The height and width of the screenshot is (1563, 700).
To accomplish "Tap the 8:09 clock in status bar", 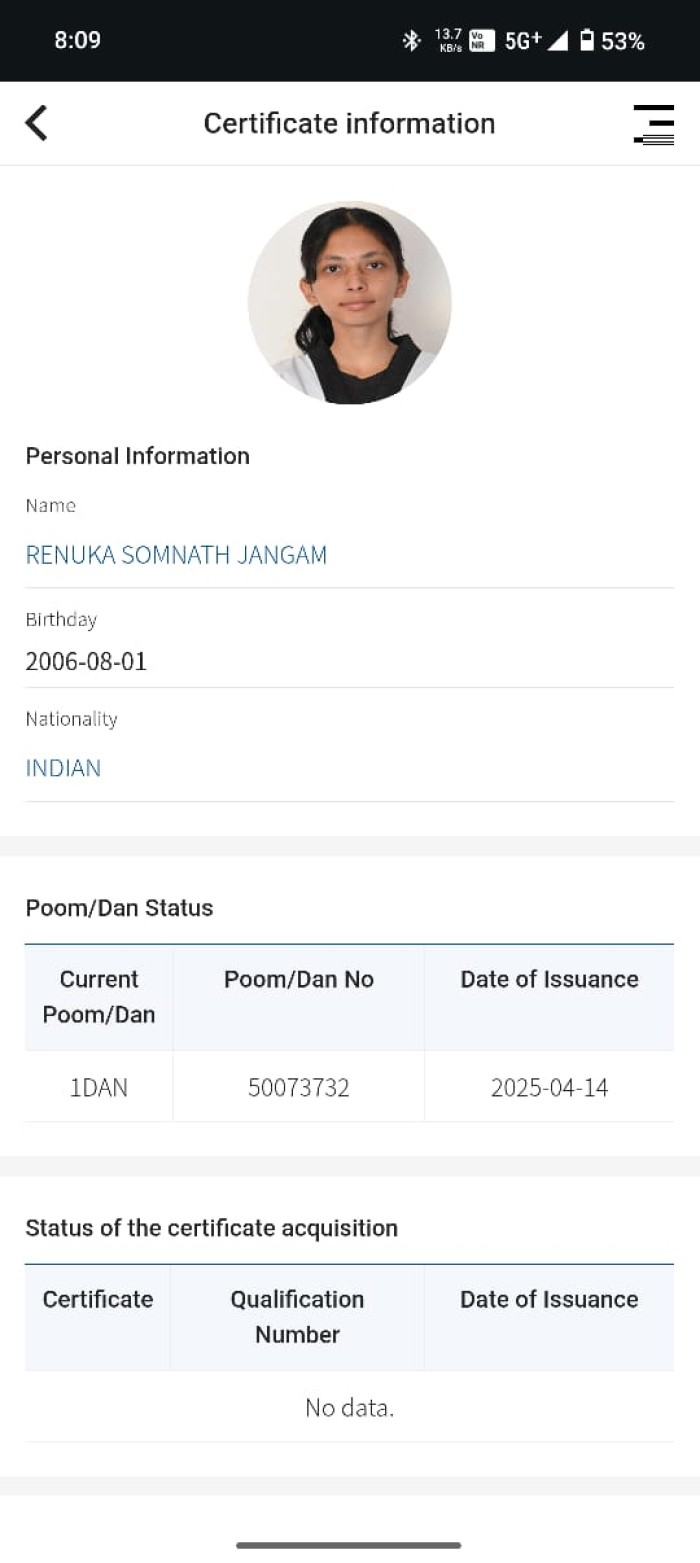I will (x=77, y=40).
